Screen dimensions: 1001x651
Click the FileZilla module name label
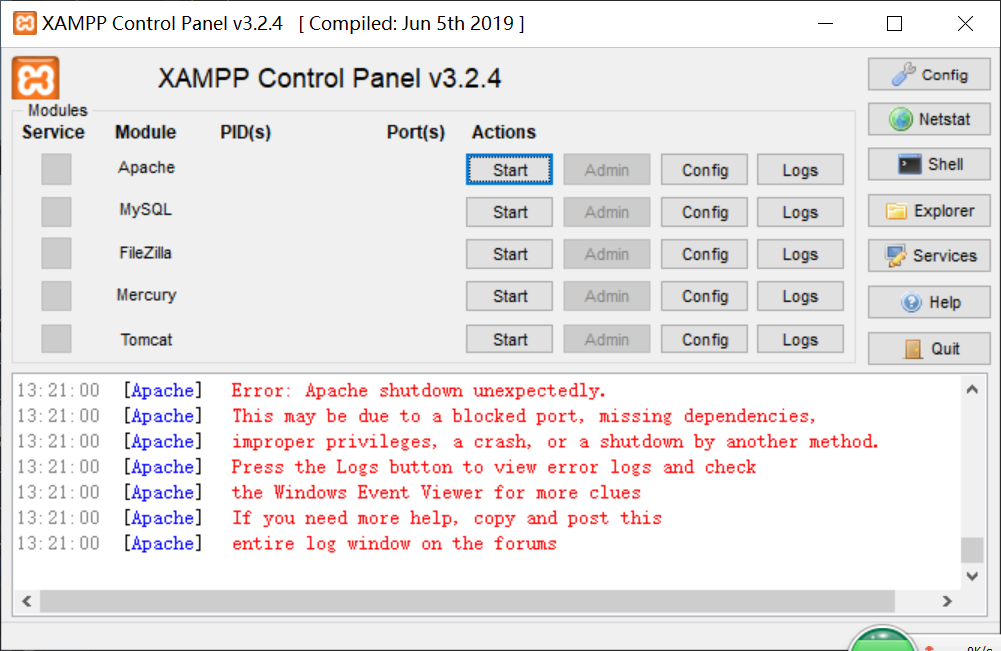click(146, 253)
